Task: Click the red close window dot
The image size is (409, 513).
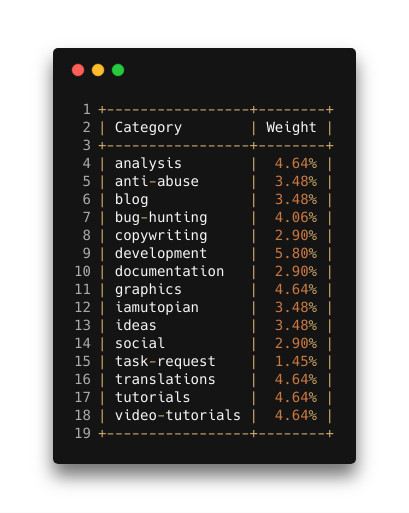Action: tap(78, 70)
